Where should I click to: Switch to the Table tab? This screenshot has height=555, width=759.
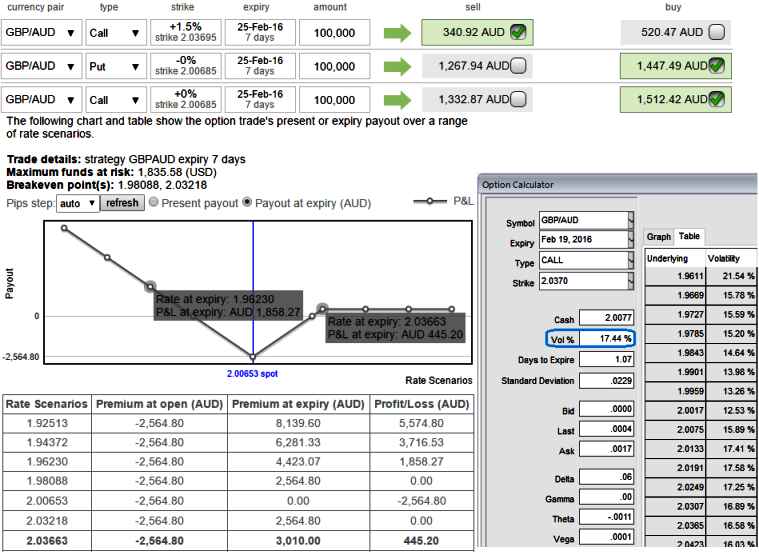(689, 236)
